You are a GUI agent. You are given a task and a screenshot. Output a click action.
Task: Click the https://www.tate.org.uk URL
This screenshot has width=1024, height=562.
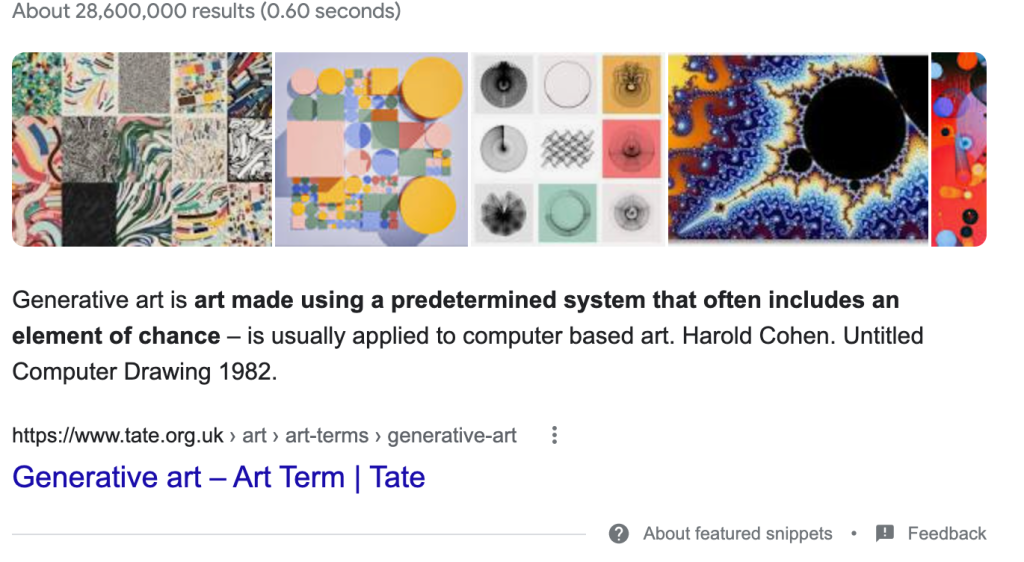pos(118,435)
